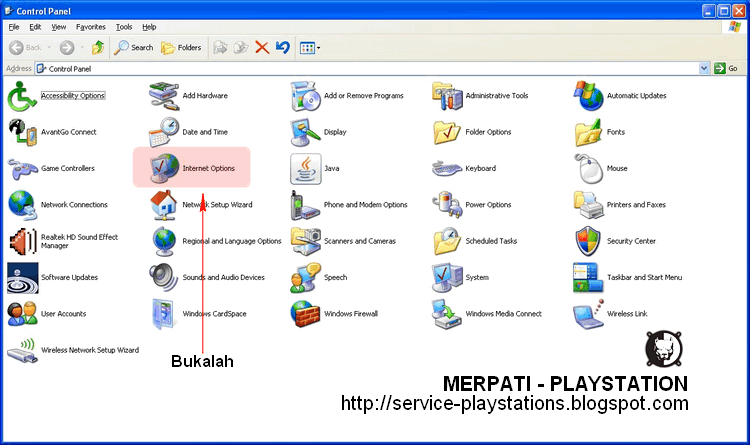Viewport: 750px width, 445px height.
Task: Open the Help menu
Action: tap(149, 27)
